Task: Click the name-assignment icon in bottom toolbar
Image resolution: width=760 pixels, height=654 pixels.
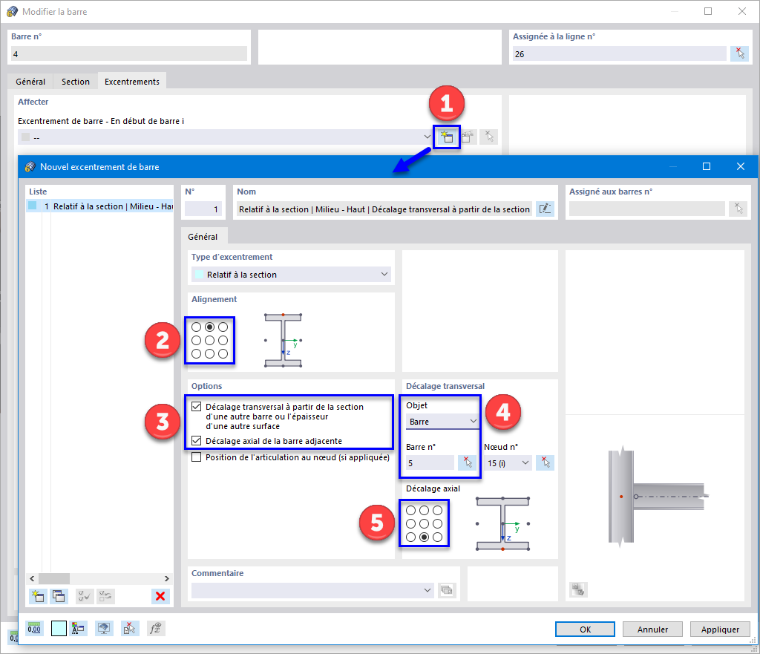Action: pos(78,629)
